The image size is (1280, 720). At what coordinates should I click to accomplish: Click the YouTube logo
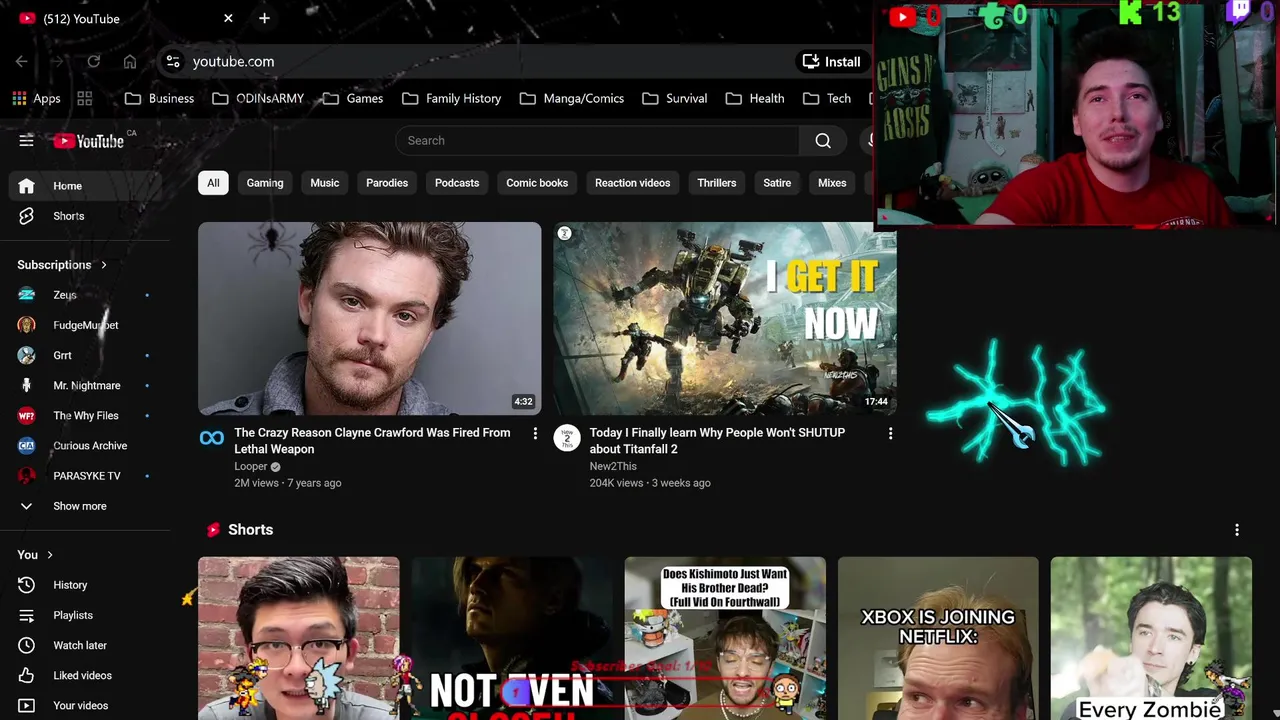(x=89, y=141)
